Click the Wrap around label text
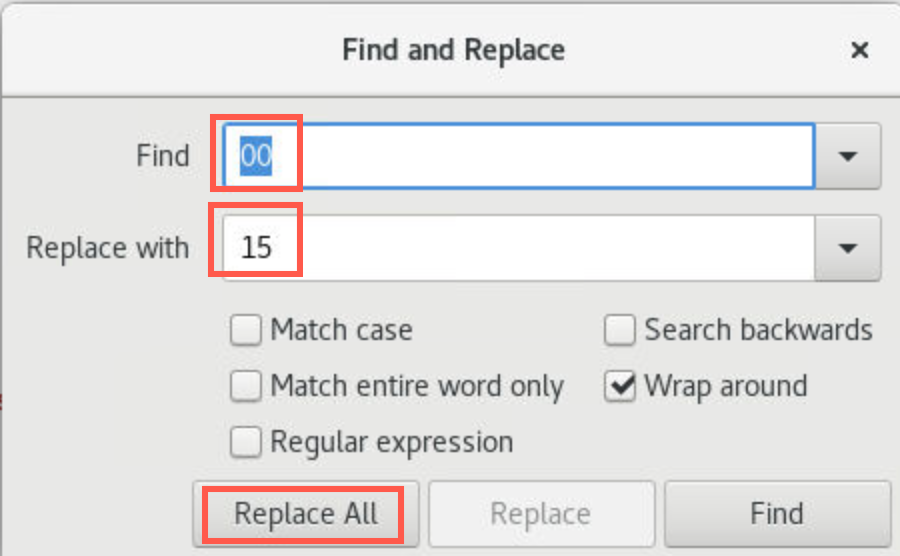Viewport: 900px width, 556px height. (726, 386)
